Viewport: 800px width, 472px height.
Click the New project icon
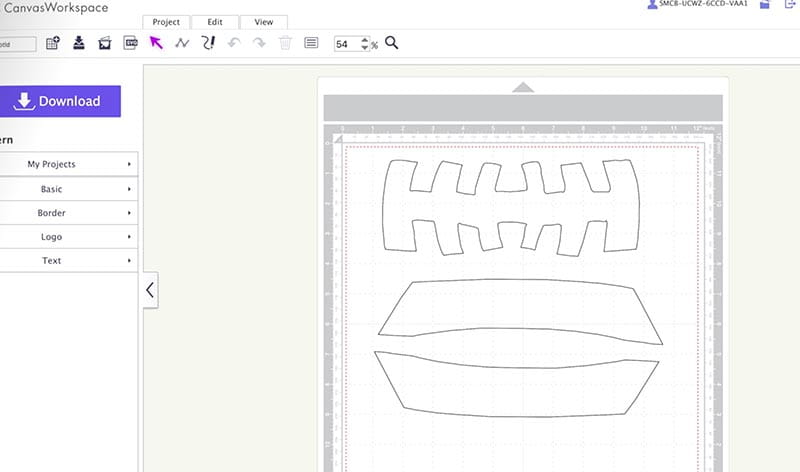[53, 43]
